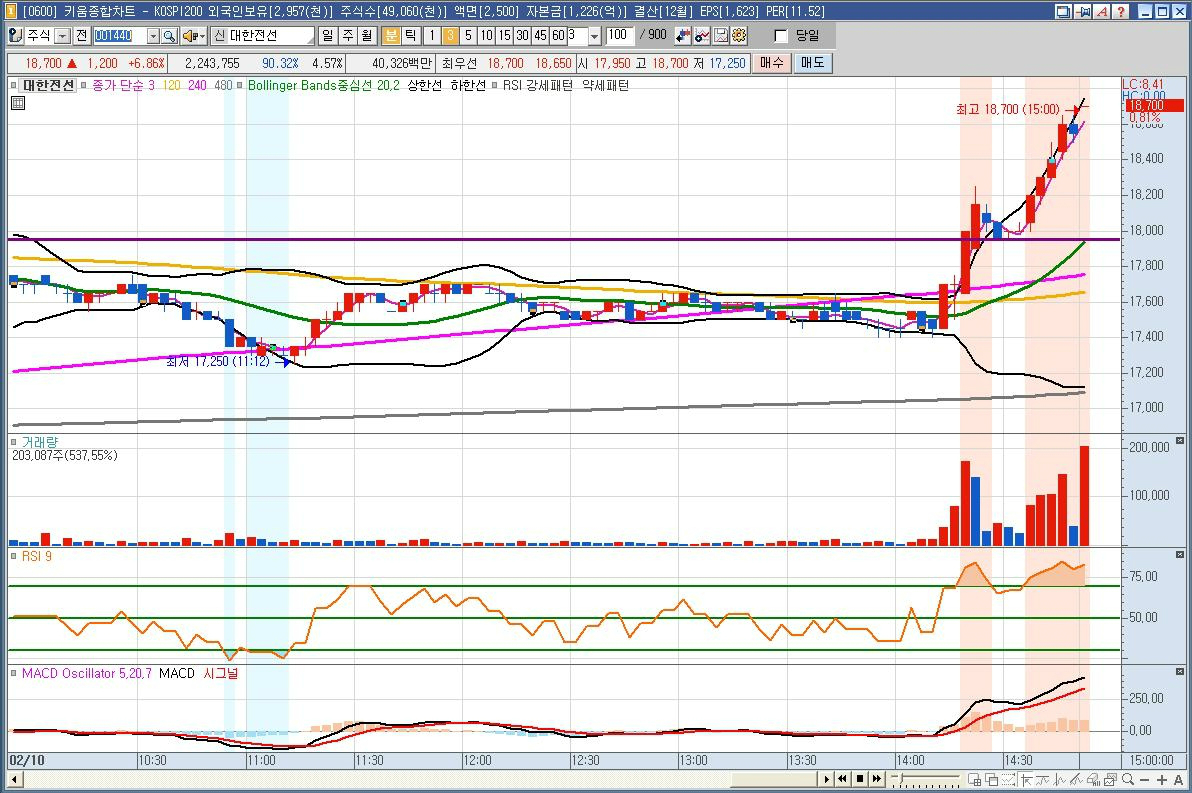Select the 일 daily period button

click(x=327, y=36)
